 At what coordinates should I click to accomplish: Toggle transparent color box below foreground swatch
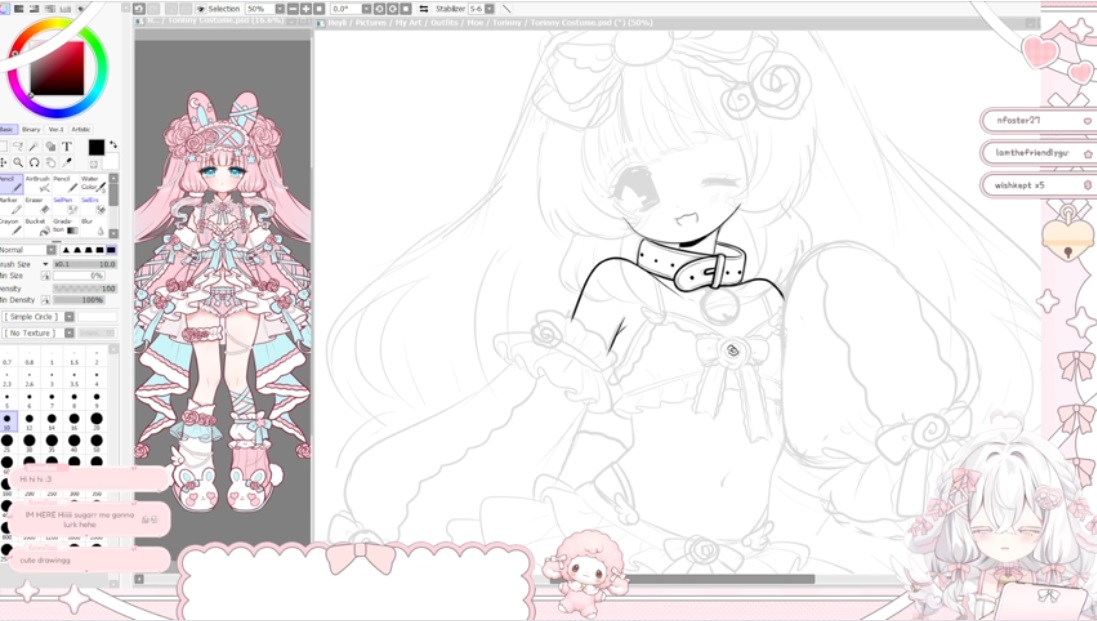click(x=93, y=164)
